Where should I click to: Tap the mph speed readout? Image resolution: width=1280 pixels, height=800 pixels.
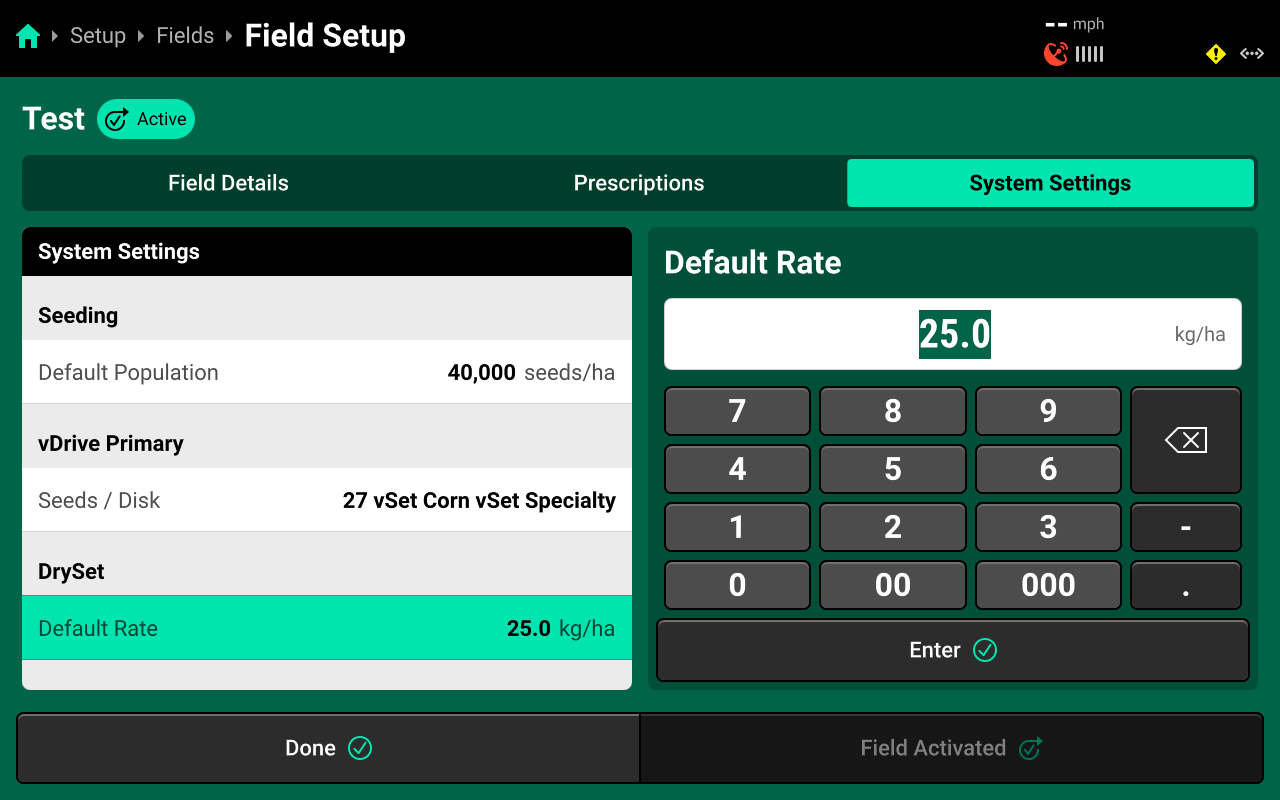pyautogui.click(x=1075, y=24)
